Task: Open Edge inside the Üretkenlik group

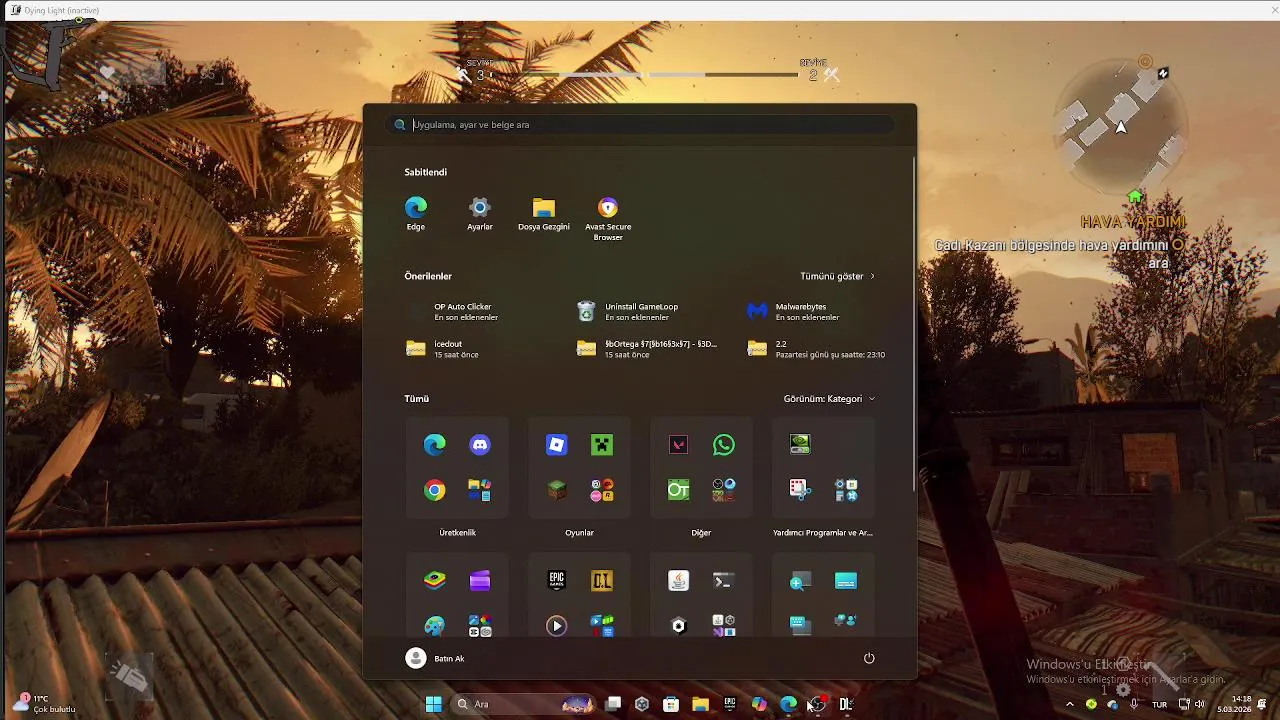Action: tap(434, 445)
